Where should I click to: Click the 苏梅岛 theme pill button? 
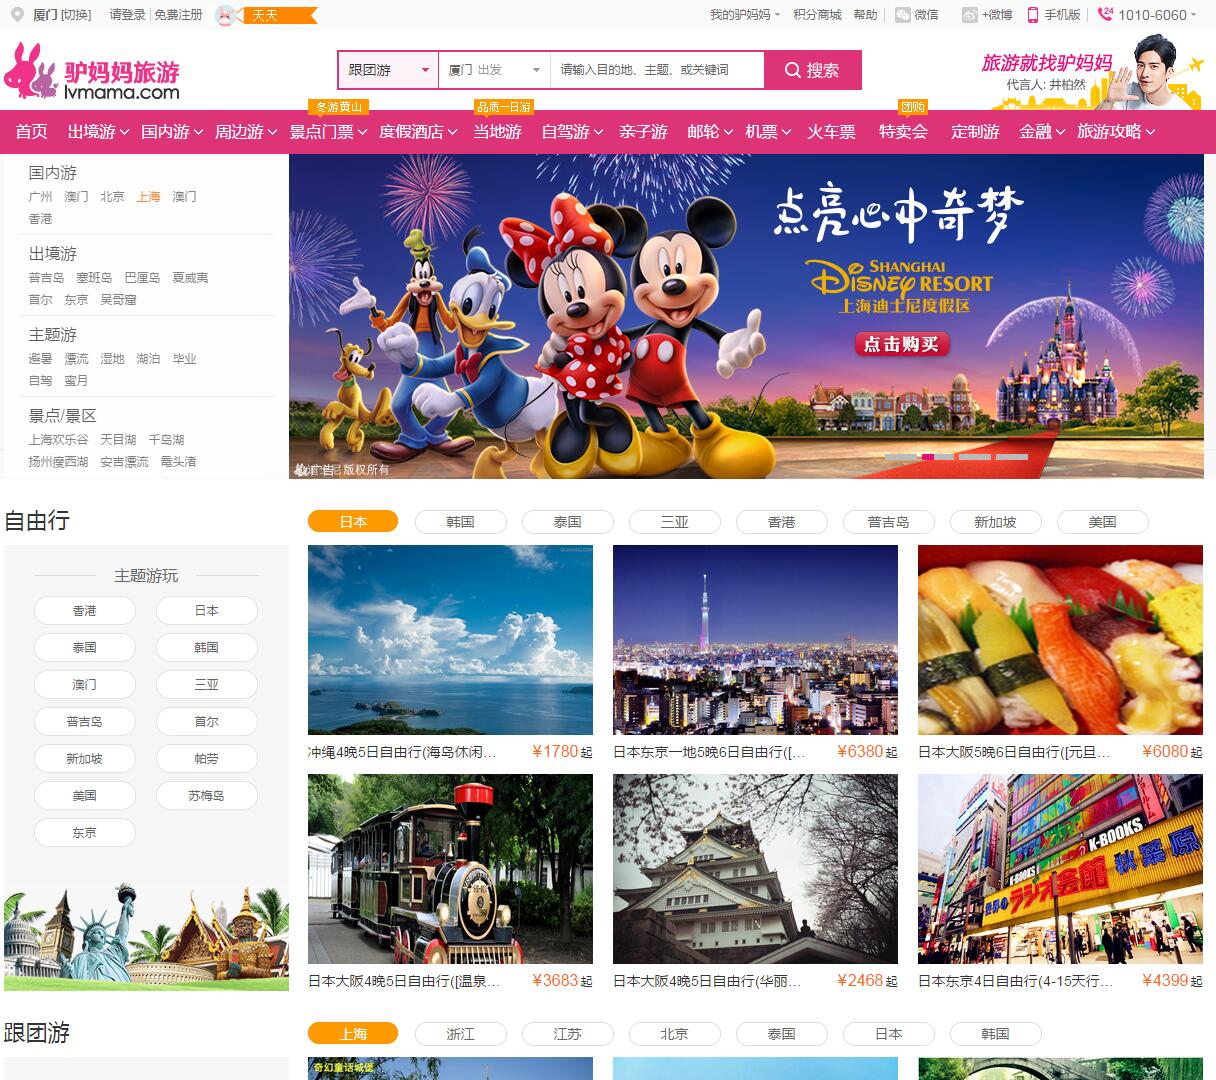coord(206,796)
